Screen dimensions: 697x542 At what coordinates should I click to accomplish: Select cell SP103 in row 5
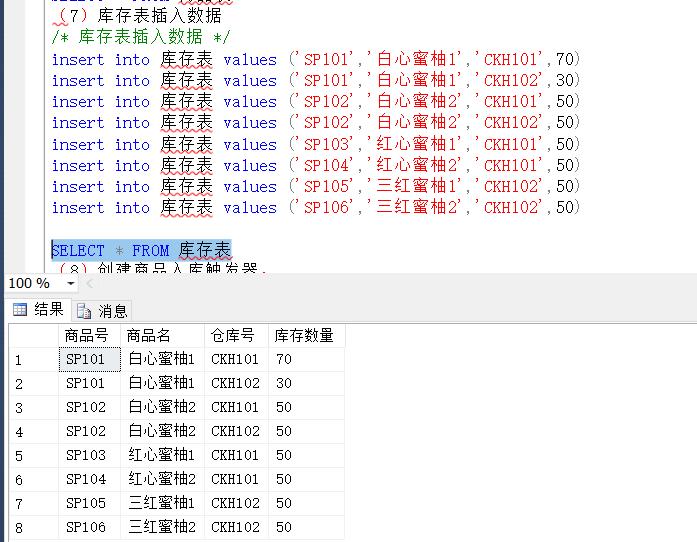(89, 455)
